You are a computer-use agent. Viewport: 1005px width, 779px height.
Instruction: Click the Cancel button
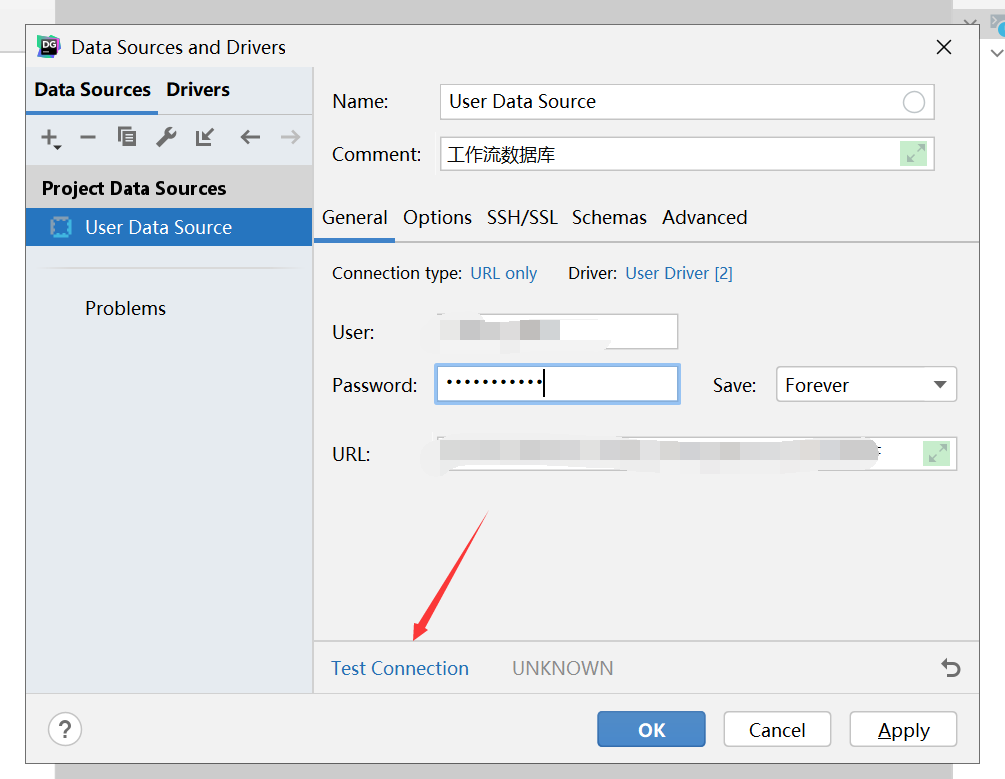[x=777, y=730]
